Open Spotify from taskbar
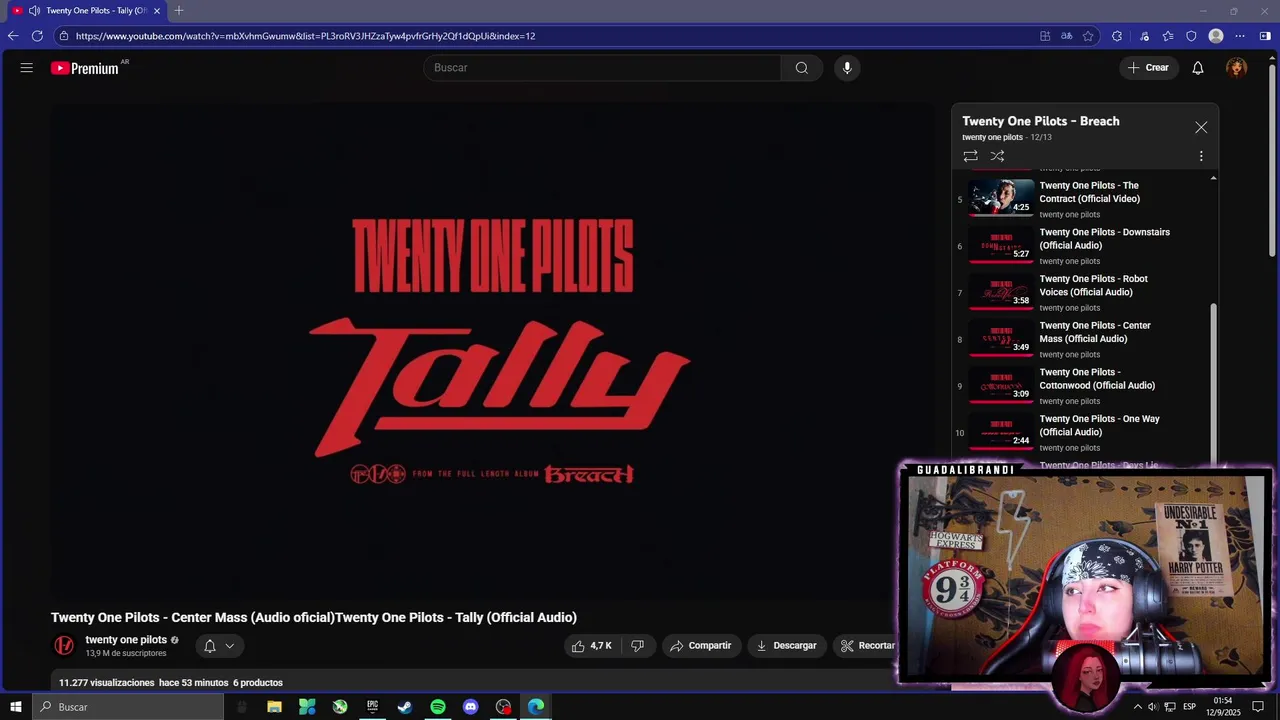 coord(438,707)
